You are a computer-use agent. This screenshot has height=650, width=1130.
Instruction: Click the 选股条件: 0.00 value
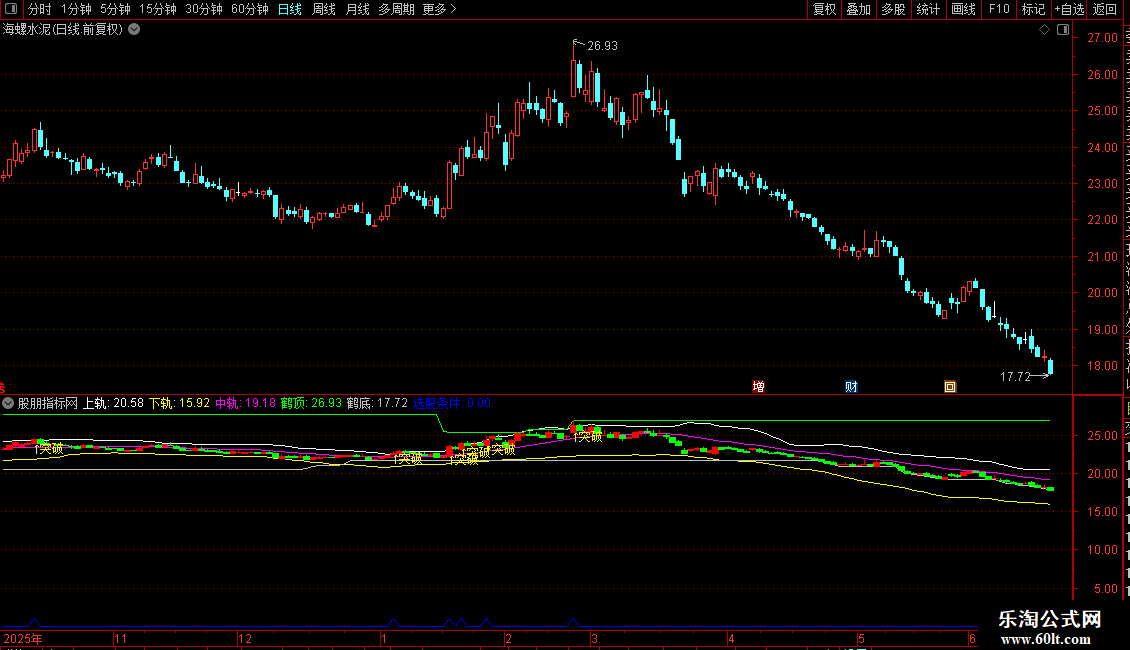coord(452,404)
